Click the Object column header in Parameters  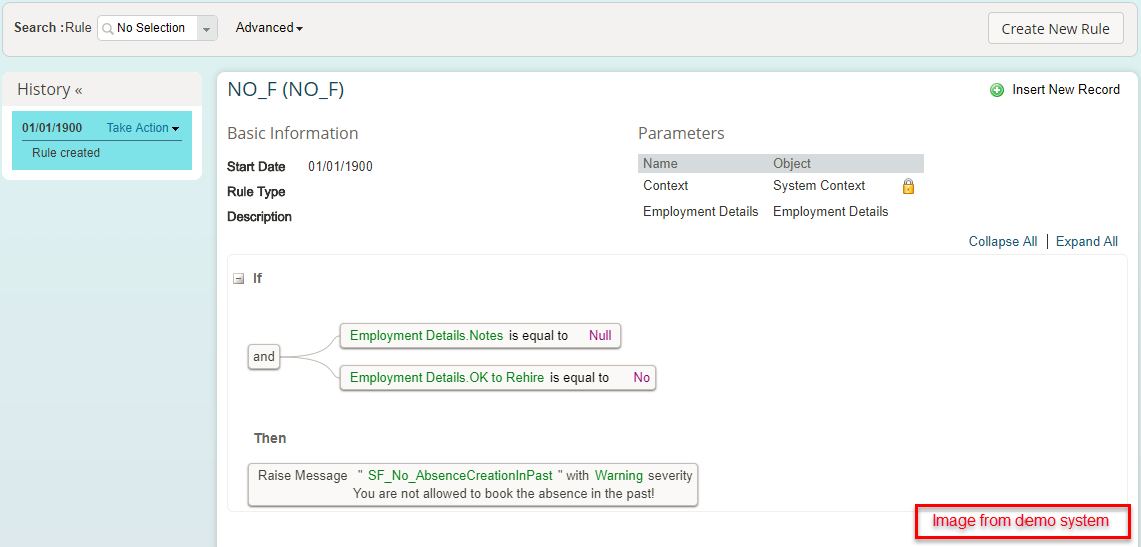point(792,164)
